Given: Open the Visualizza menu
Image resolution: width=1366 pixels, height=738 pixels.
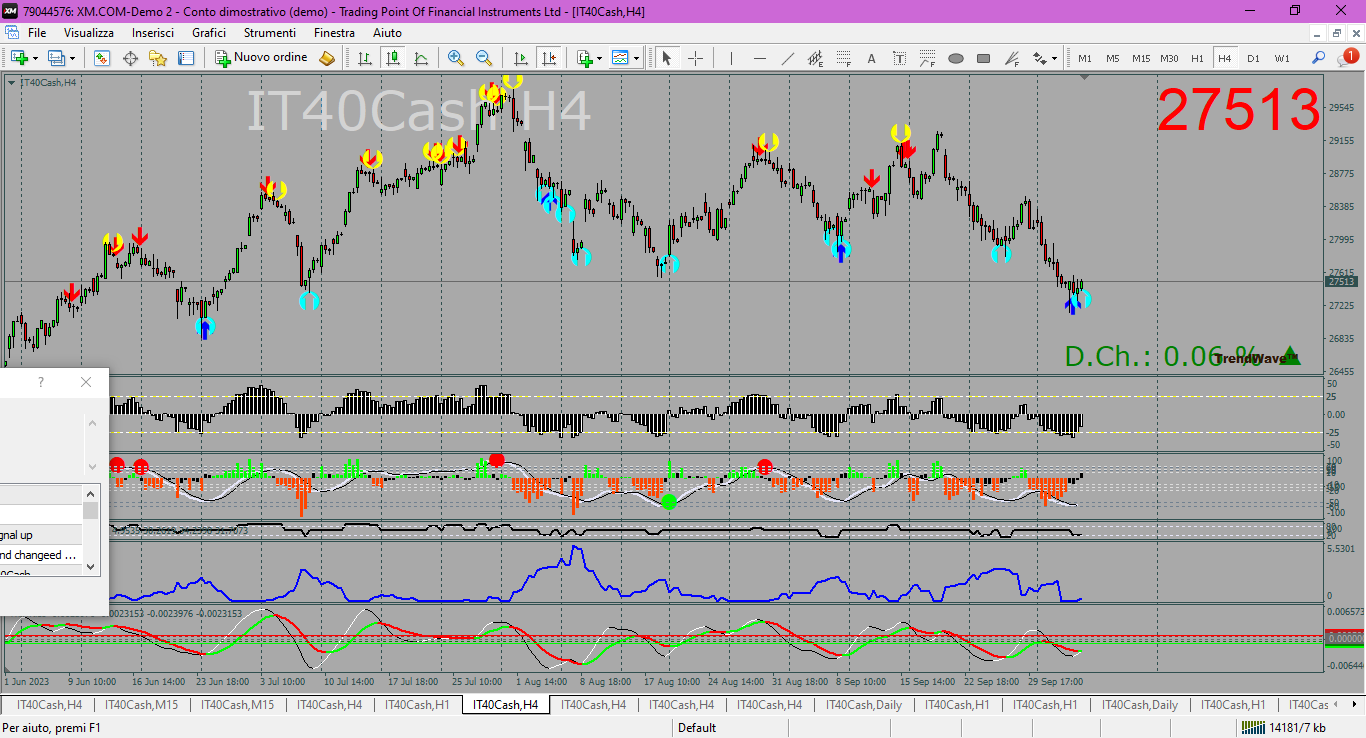Looking at the screenshot, I should tap(89, 33).
